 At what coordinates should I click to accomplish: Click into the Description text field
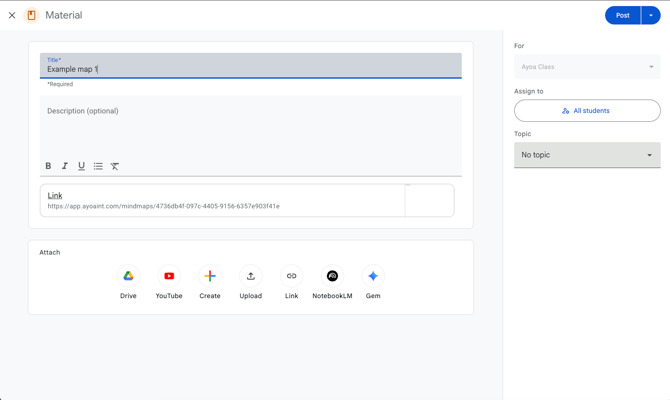pyautogui.click(x=250, y=125)
